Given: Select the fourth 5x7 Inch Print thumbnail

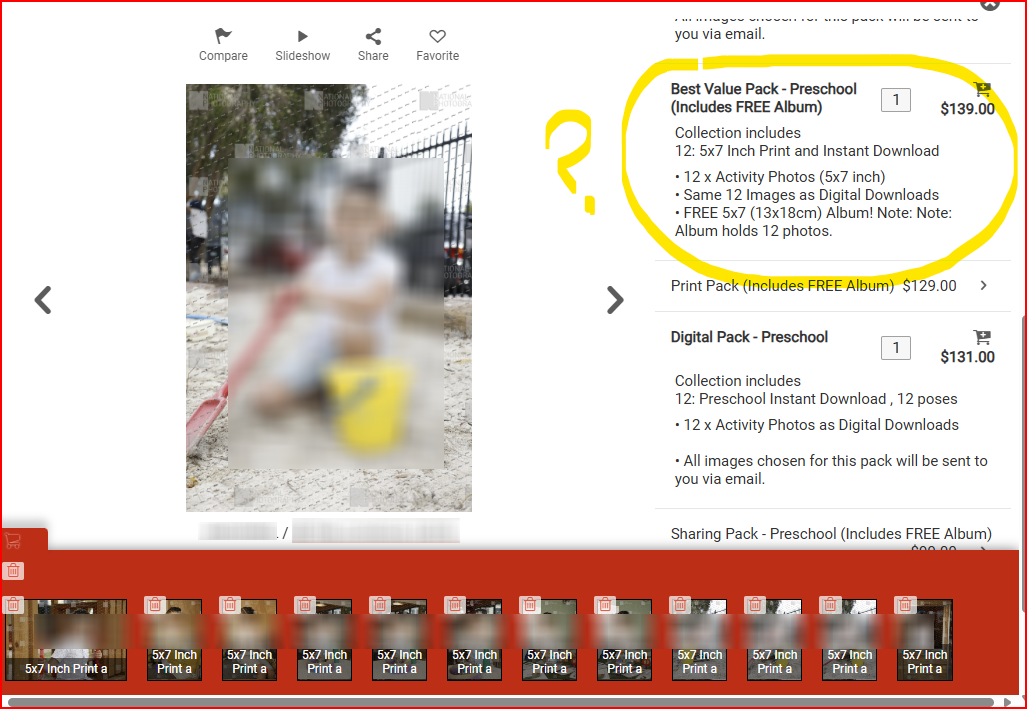Looking at the screenshot, I should coord(324,640).
